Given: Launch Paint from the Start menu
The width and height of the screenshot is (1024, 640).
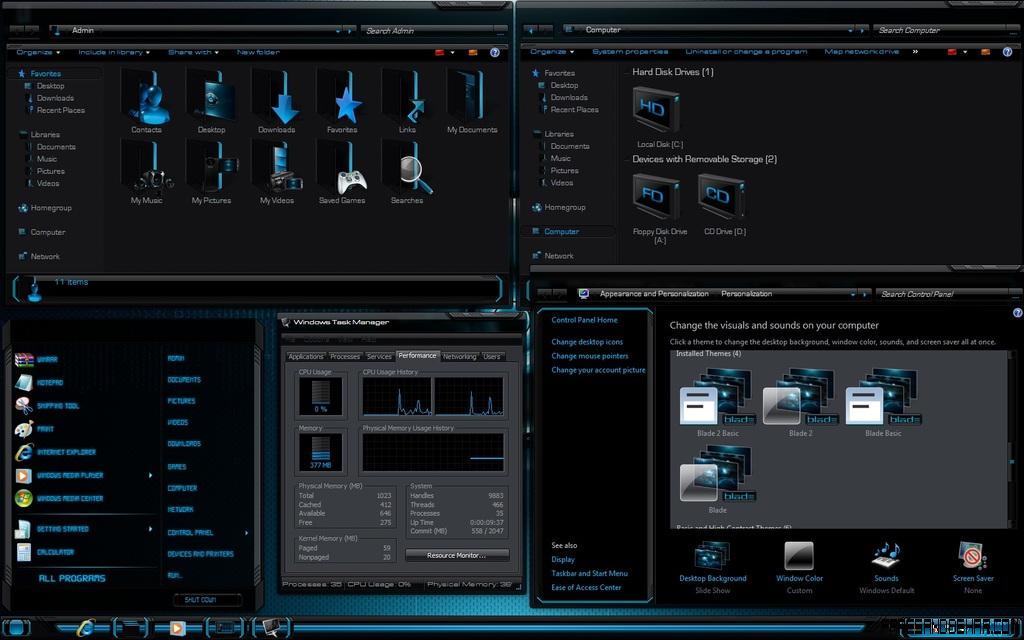Looking at the screenshot, I should pos(24,429).
